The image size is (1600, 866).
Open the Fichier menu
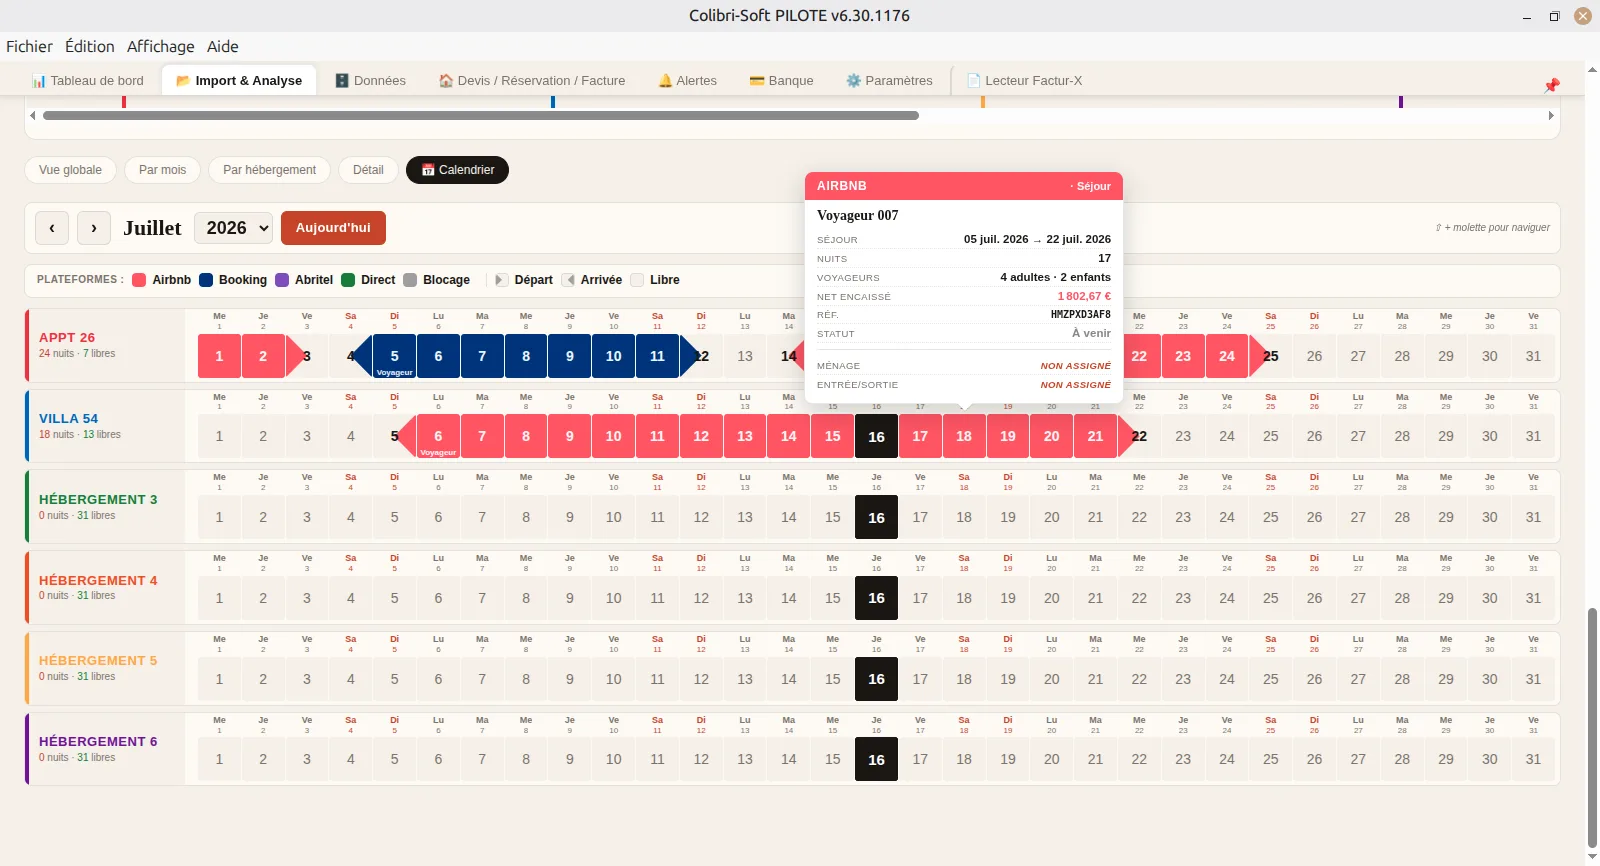29,46
